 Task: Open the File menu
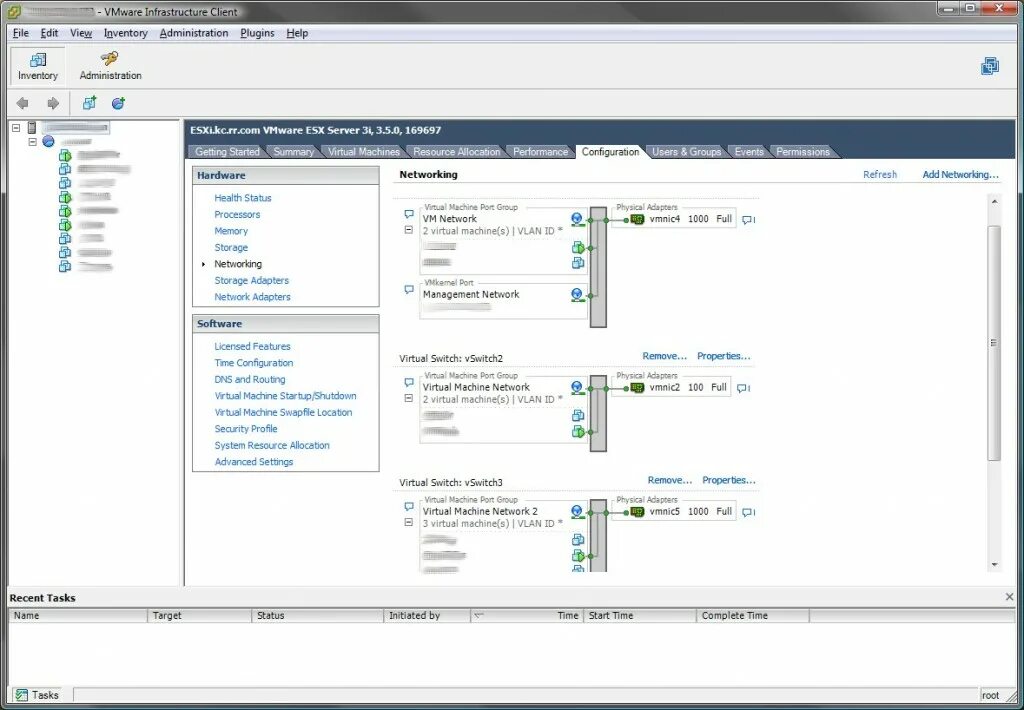pos(21,33)
